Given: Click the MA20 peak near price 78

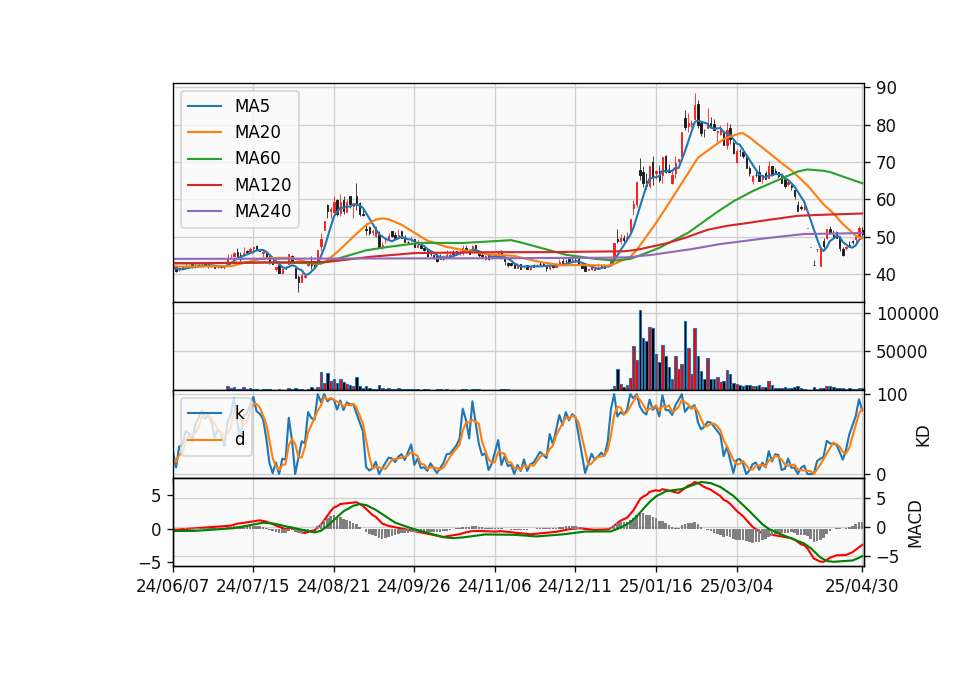Looking at the screenshot, I should (742, 133).
